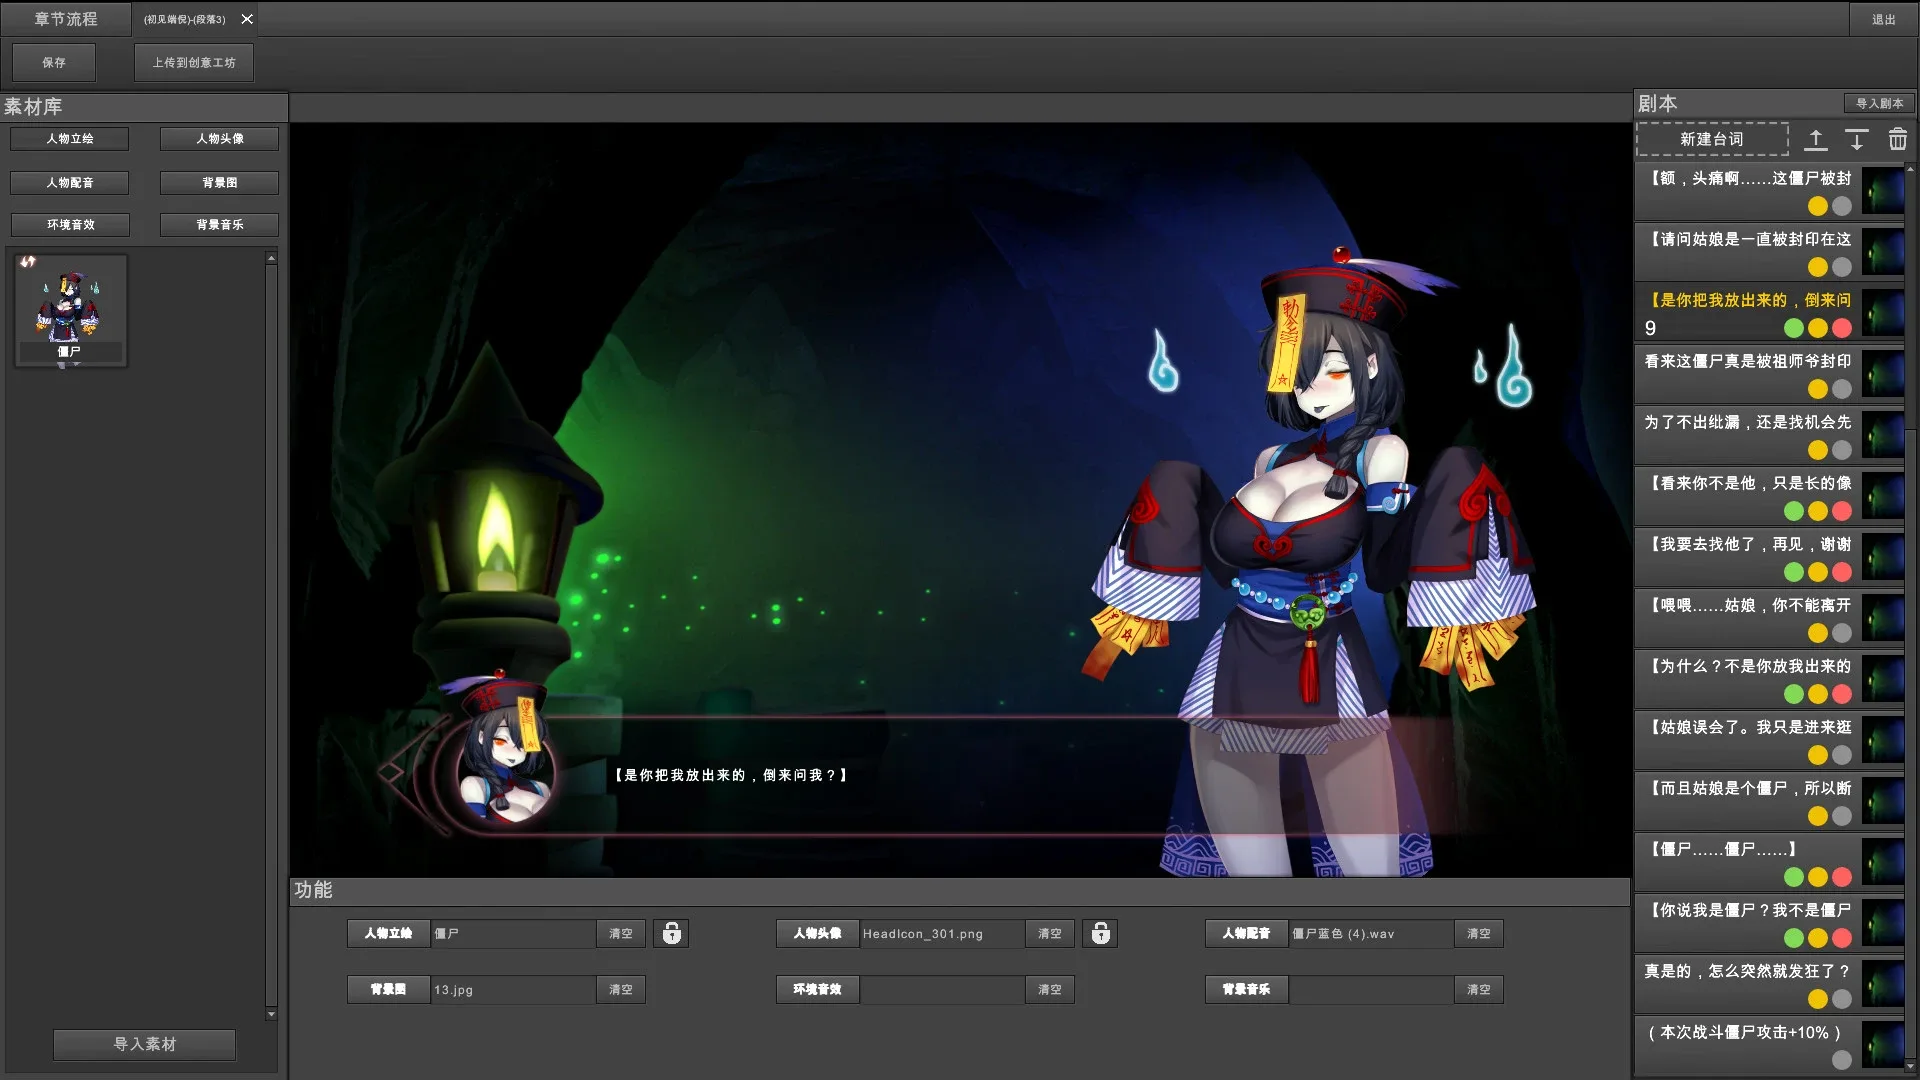Move the selected script line up with the arrow icon
This screenshot has height=1080, width=1920.
tap(1816, 140)
